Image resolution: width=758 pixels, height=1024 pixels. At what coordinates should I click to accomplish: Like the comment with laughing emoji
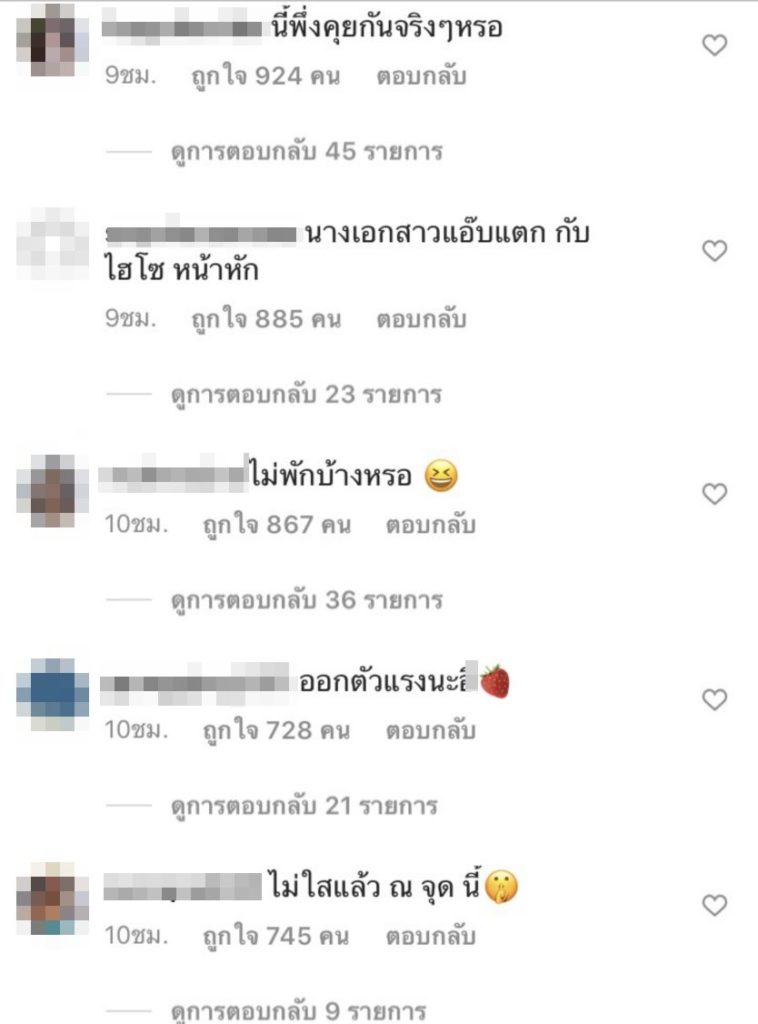coord(714,494)
